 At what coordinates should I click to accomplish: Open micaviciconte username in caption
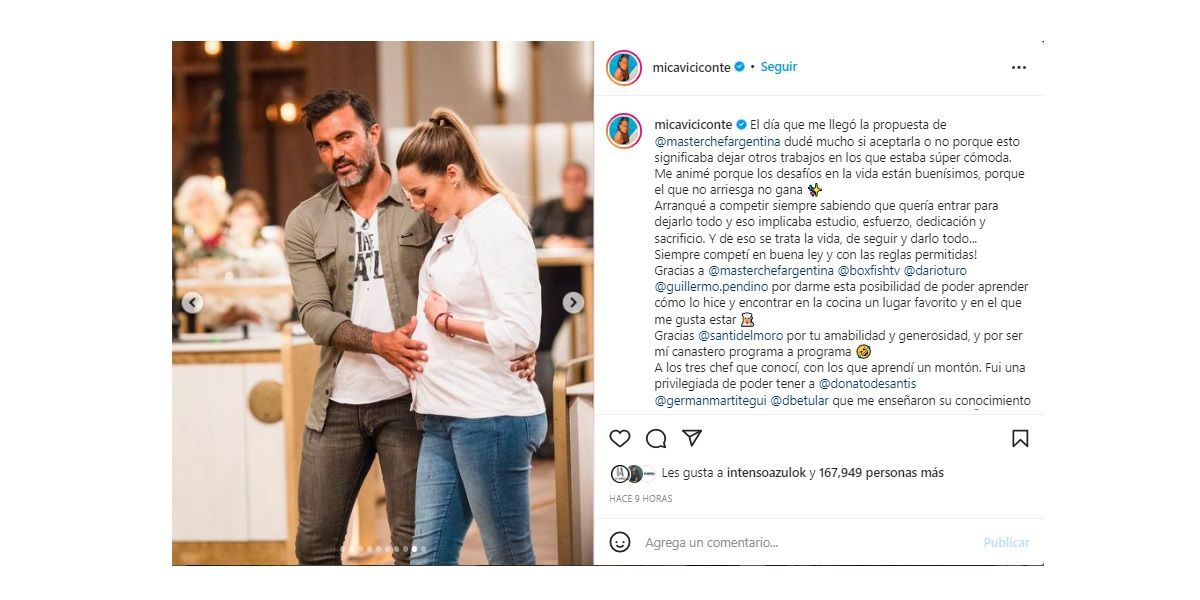(693, 125)
